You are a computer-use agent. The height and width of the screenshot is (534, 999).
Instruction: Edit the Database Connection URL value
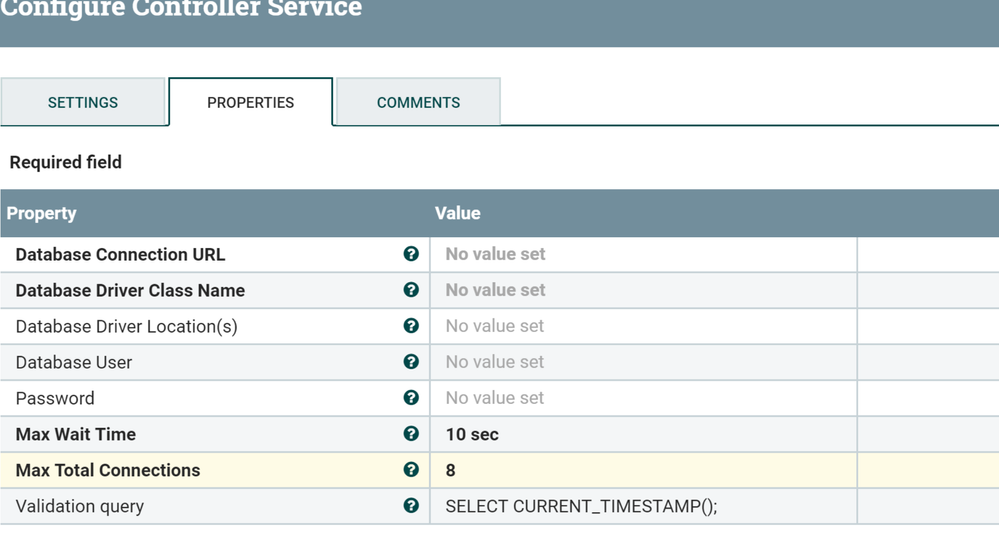click(x=642, y=254)
